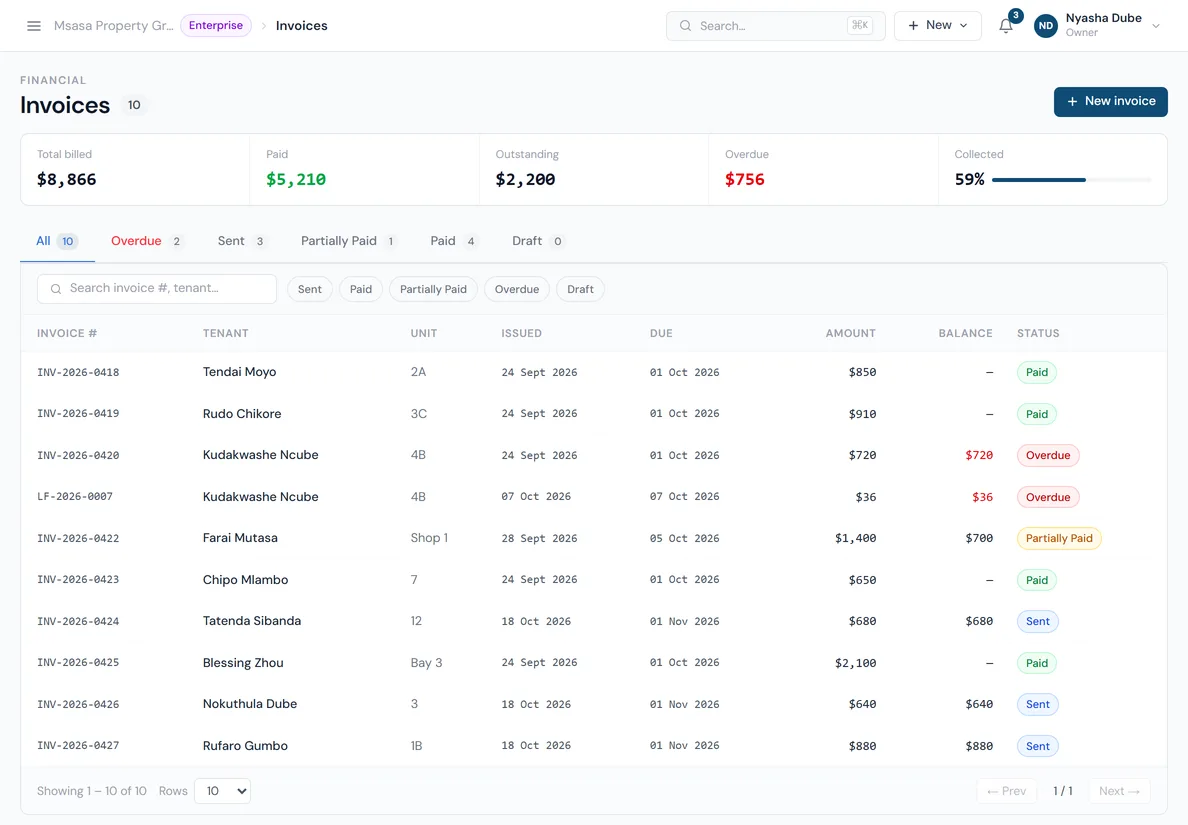Click the Status column header
This screenshot has width=1188, height=825.
coord(1038,333)
